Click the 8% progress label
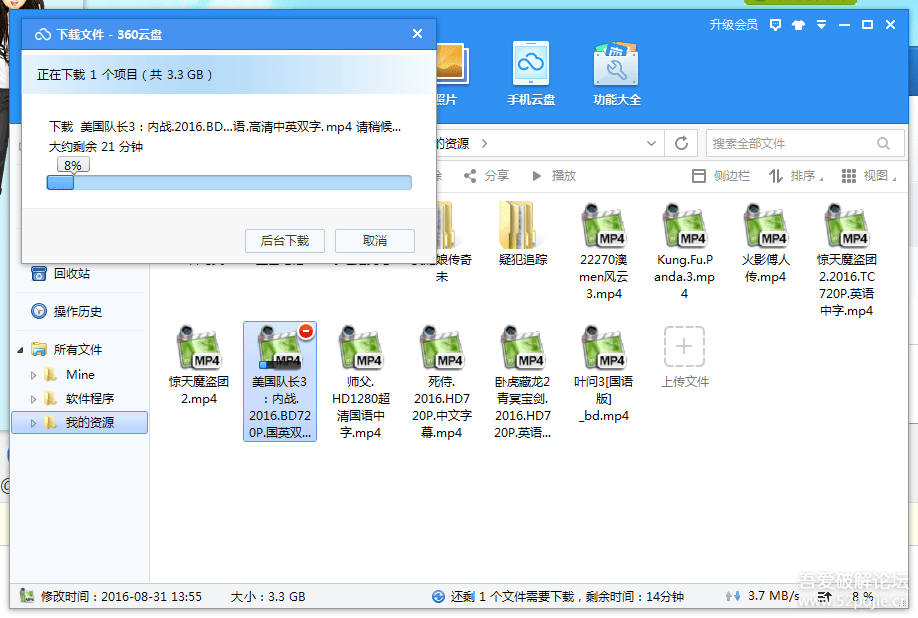Image resolution: width=918 pixels, height=618 pixels. (73, 165)
